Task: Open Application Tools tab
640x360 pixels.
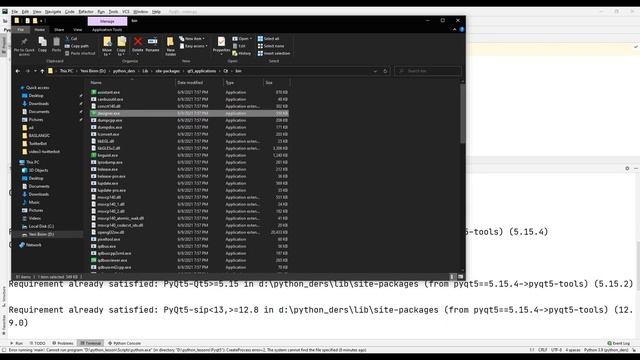Action: click(x=107, y=29)
